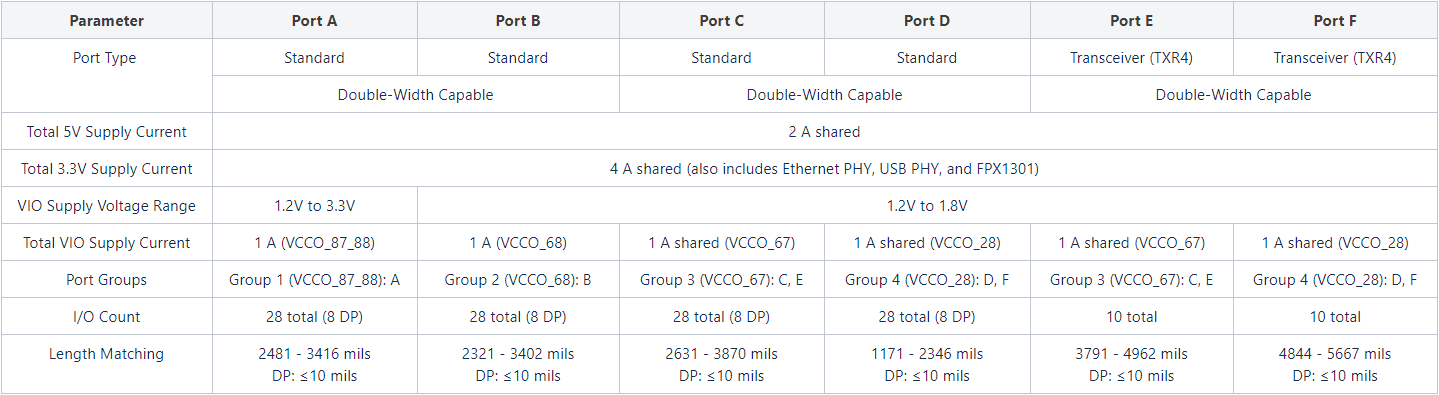The width and height of the screenshot is (1439, 395).
Task: Select the Port E column header
Action: pyautogui.click(x=1131, y=20)
